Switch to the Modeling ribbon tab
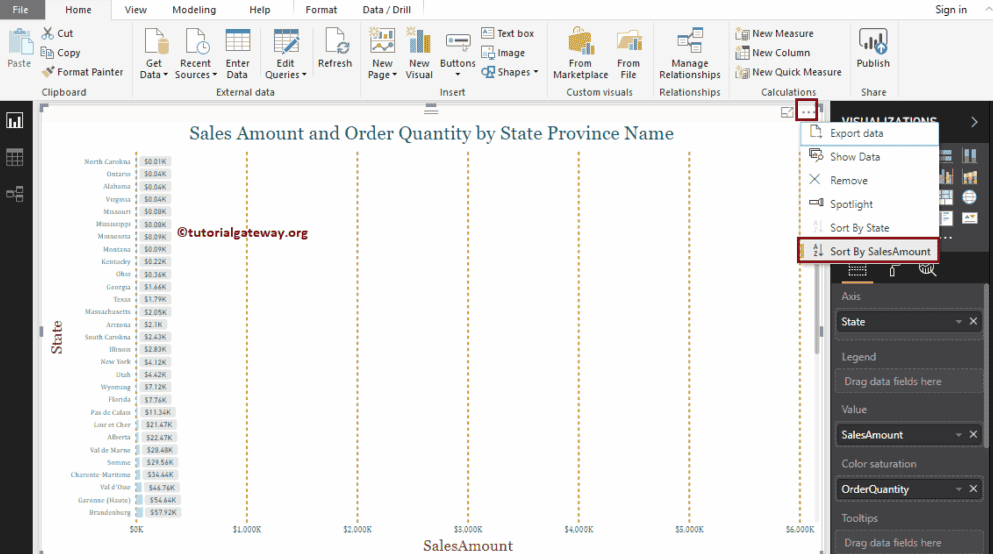Viewport: 993px width, 554px height. [194, 9]
